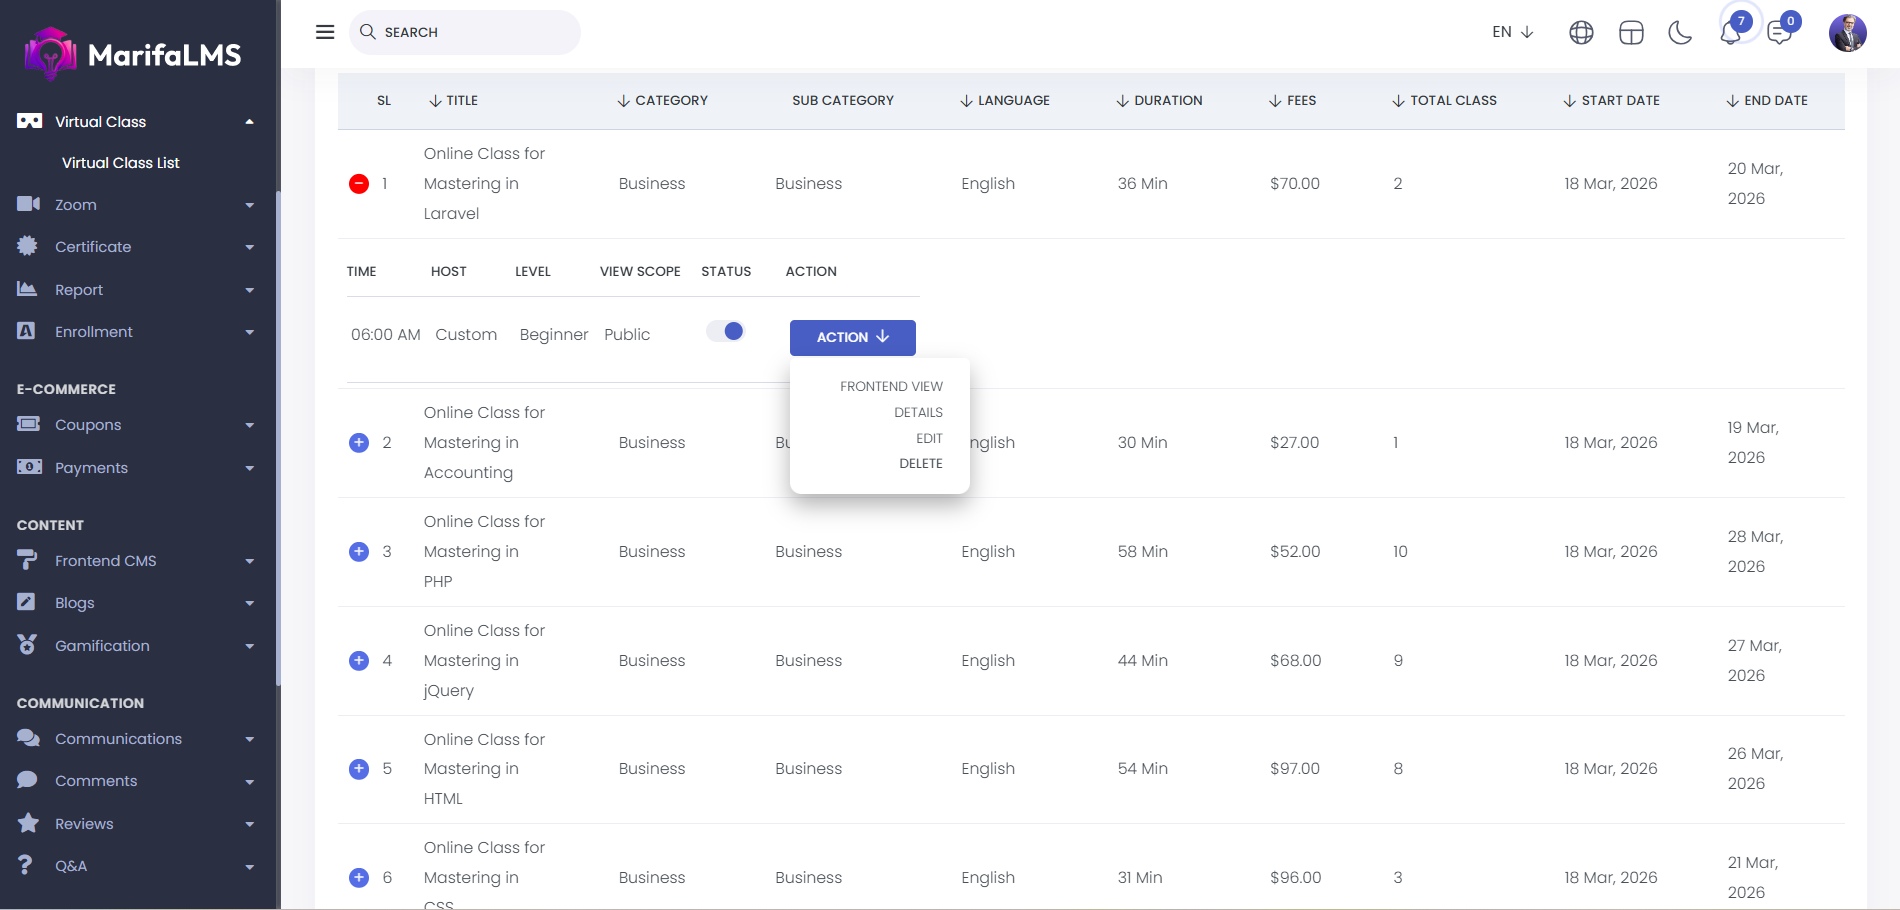Switch to dark mode moon icon
Screen dimensions: 1900x910
[x=1680, y=33]
